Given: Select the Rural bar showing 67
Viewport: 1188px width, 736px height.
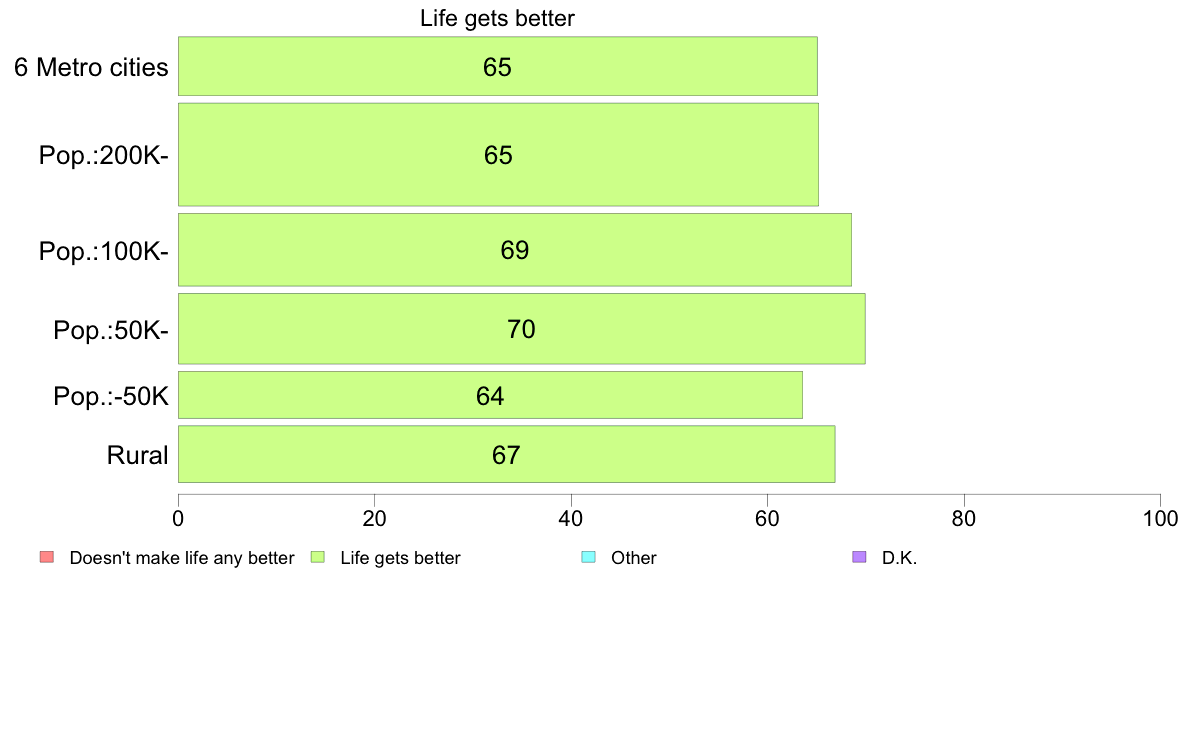Looking at the screenshot, I should pyautogui.click(x=507, y=454).
